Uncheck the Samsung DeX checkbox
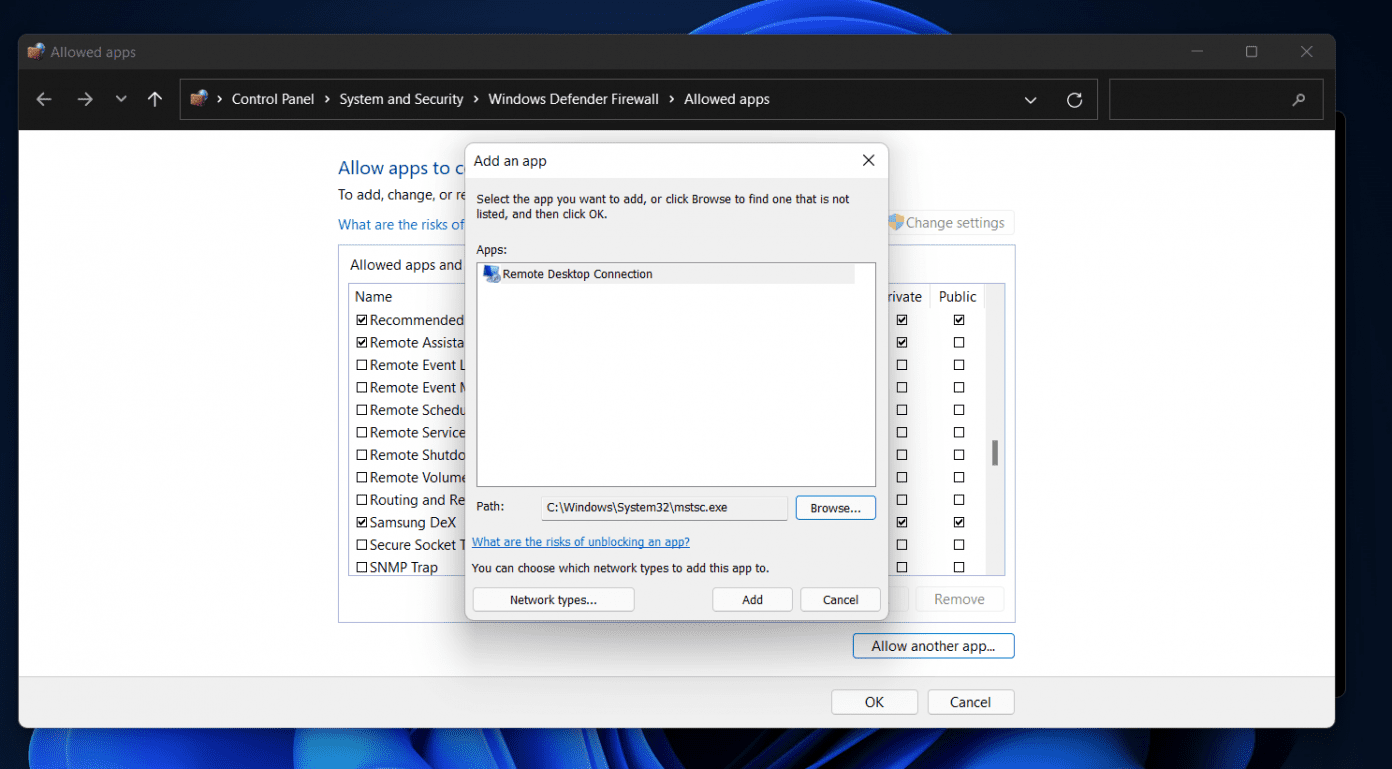The image size is (1392, 769). pos(361,522)
